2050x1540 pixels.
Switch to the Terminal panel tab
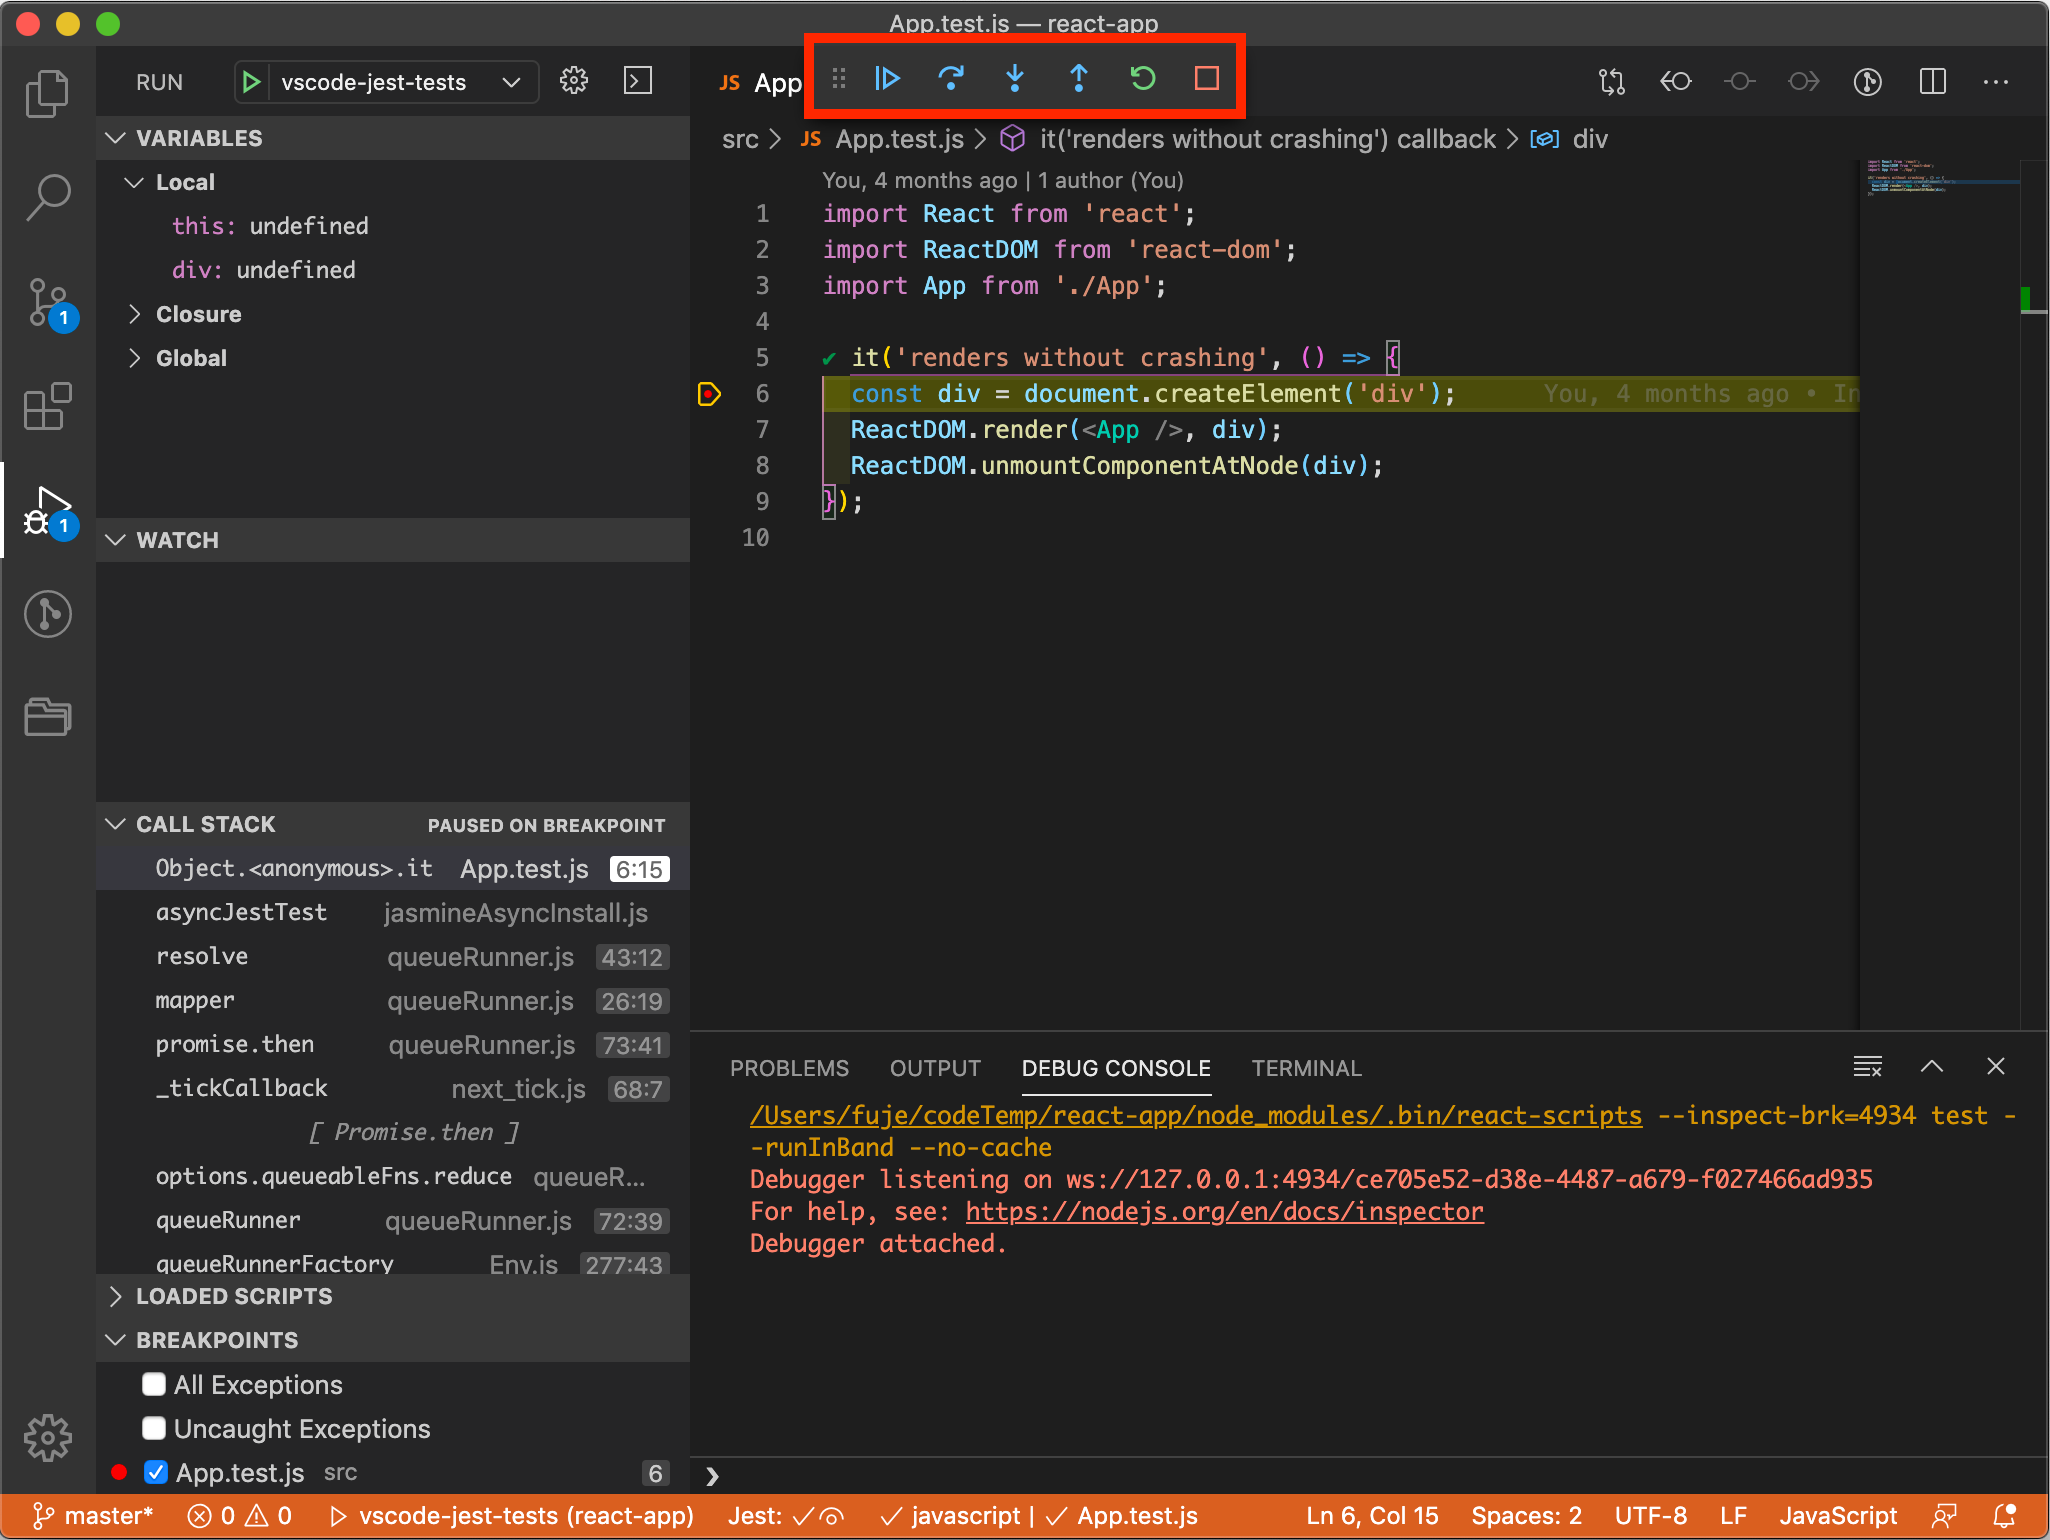tap(1306, 1068)
